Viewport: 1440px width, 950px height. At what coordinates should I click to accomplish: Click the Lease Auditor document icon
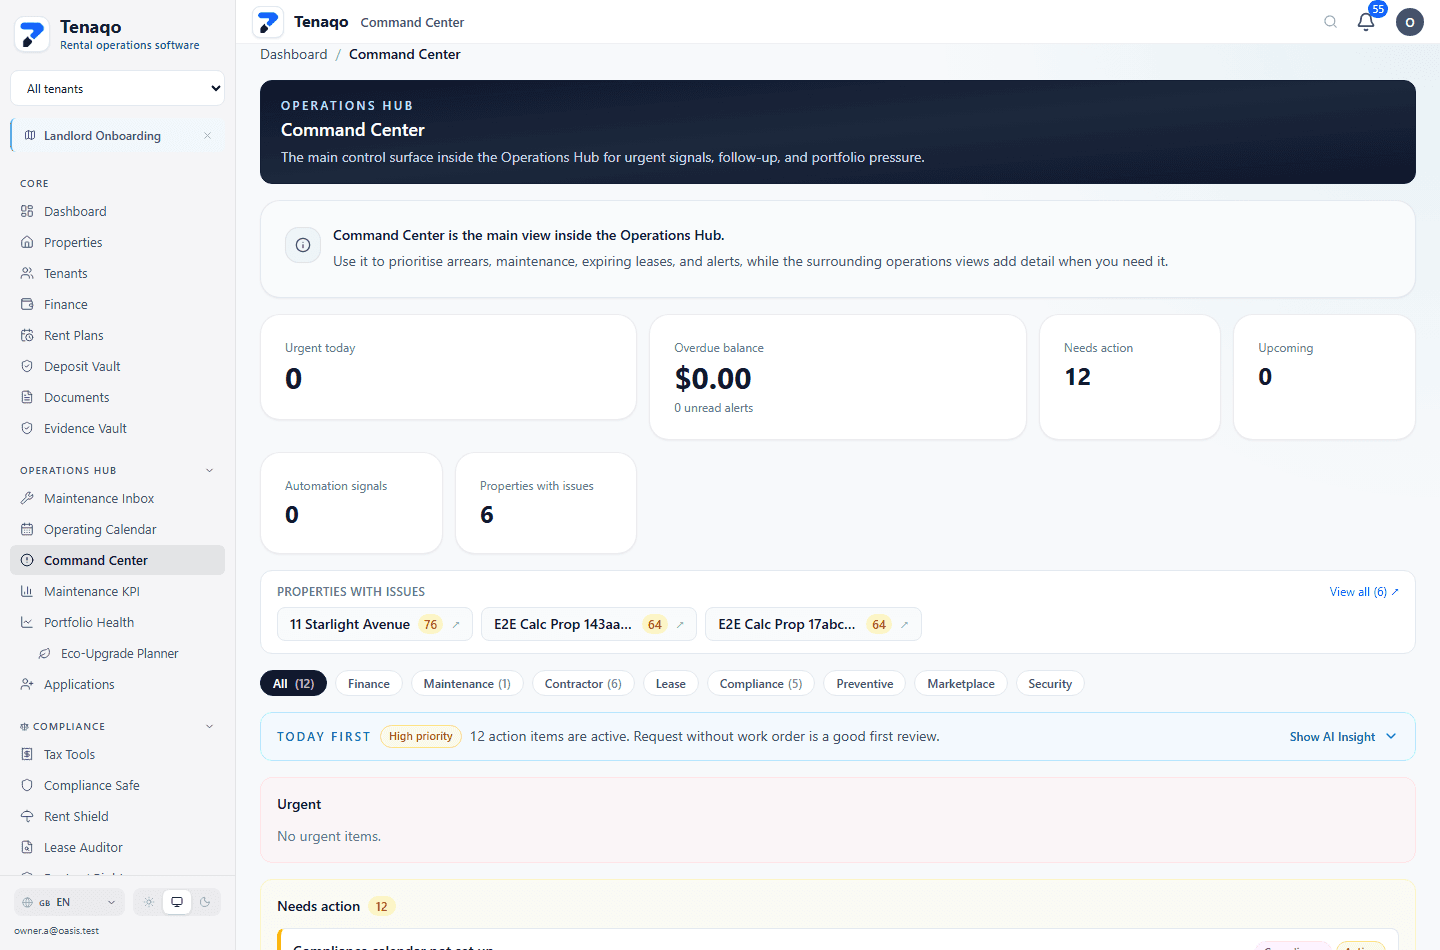(27, 847)
